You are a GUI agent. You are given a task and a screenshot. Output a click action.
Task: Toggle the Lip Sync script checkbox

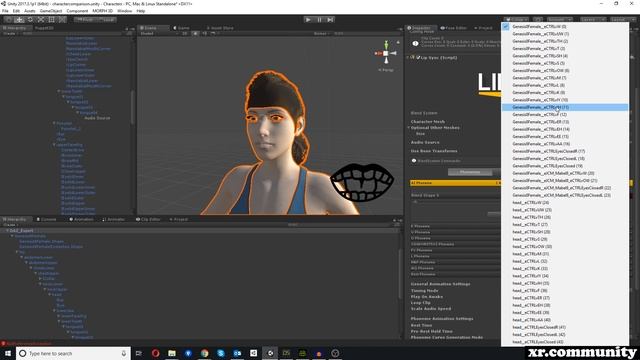click(418, 58)
